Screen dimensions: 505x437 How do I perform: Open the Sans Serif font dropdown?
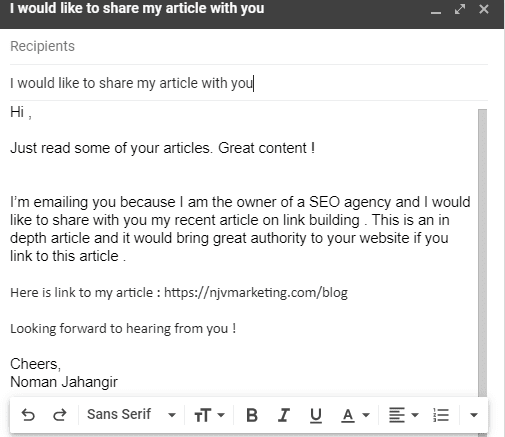pos(131,415)
